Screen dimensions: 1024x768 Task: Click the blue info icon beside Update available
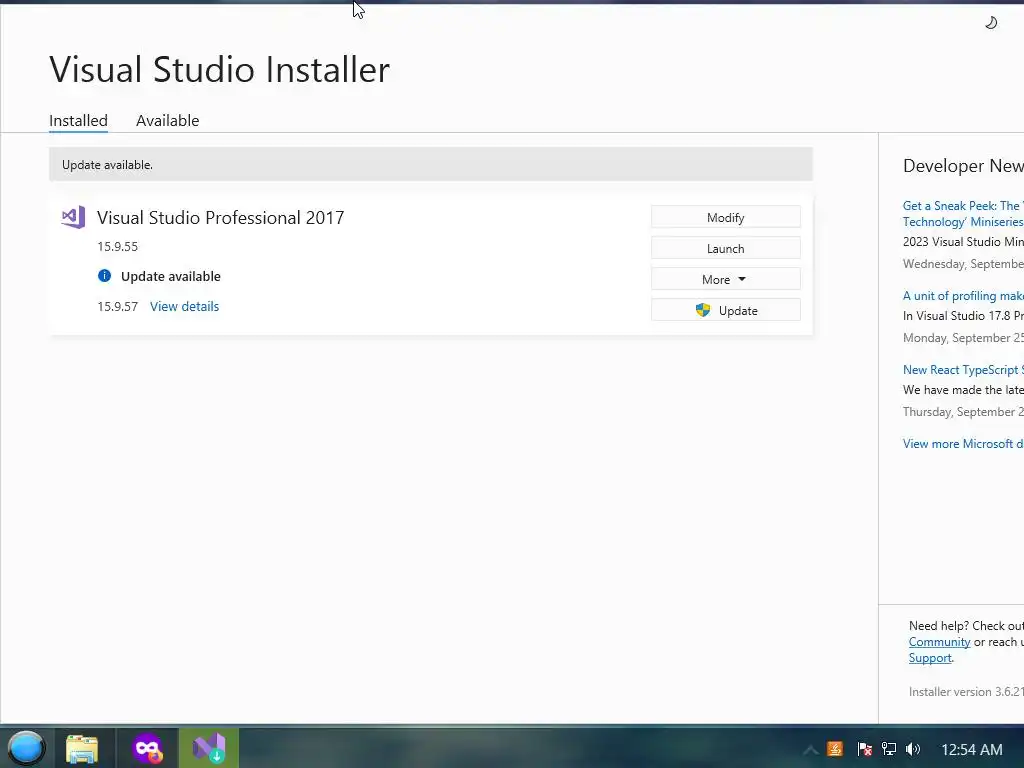tap(104, 276)
